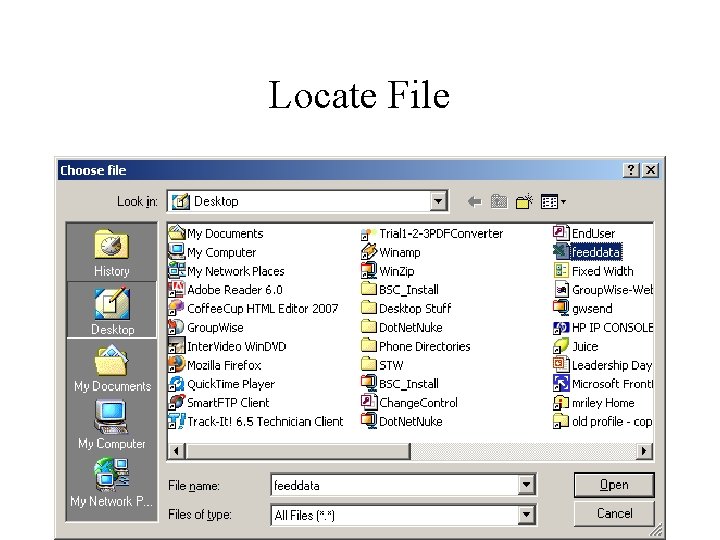The width and height of the screenshot is (720, 540).
Task: Select the ChangeControl file icon
Action: pyautogui.click(x=368, y=402)
